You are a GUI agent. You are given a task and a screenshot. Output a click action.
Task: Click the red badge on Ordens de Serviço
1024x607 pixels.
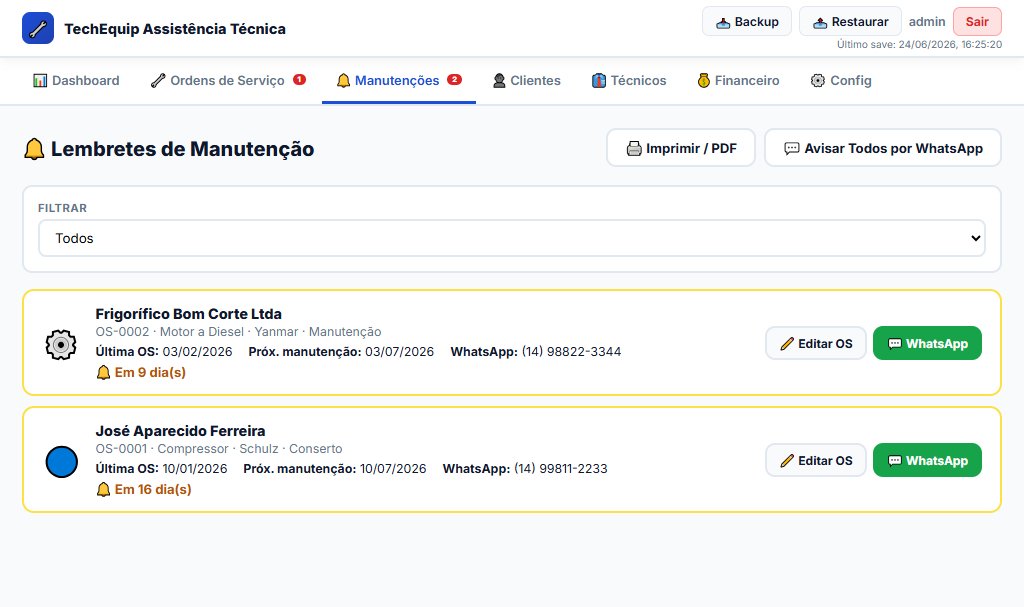point(299,79)
